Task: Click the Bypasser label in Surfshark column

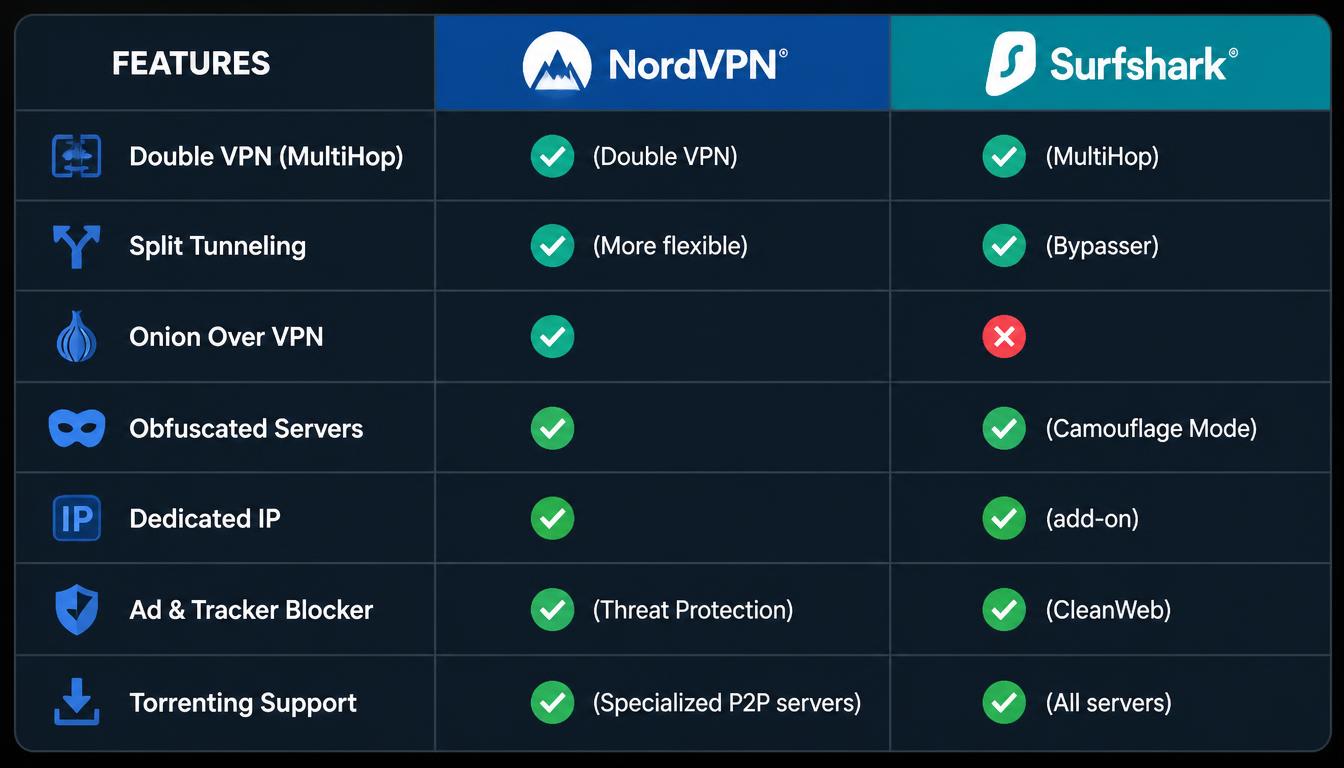Action: pyautogui.click(x=1102, y=246)
